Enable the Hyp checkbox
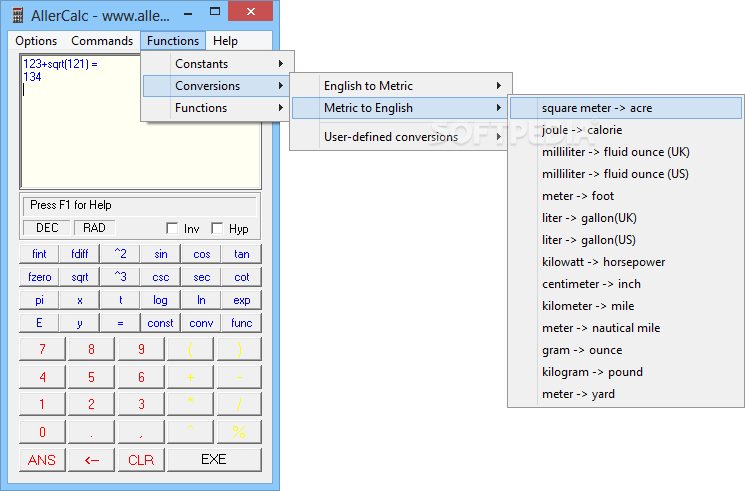 click(x=217, y=229)
